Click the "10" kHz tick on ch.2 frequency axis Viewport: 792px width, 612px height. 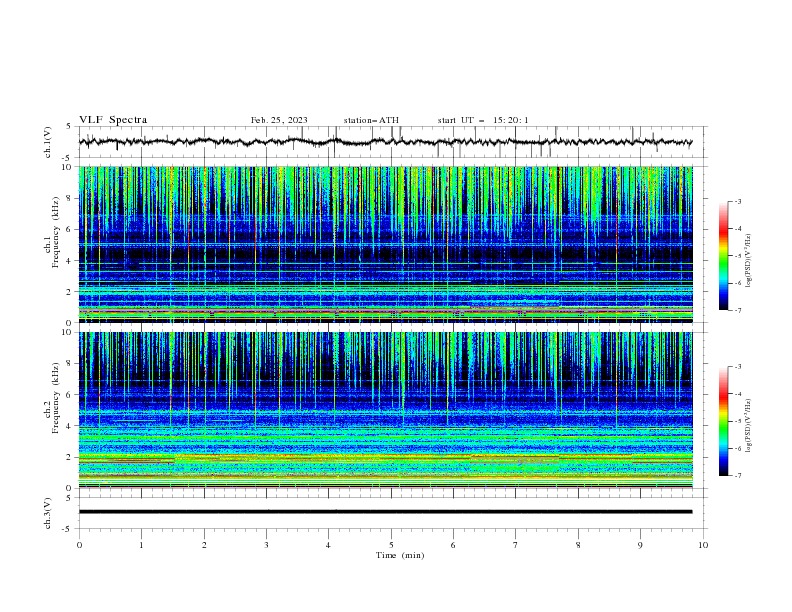[68, 332]
